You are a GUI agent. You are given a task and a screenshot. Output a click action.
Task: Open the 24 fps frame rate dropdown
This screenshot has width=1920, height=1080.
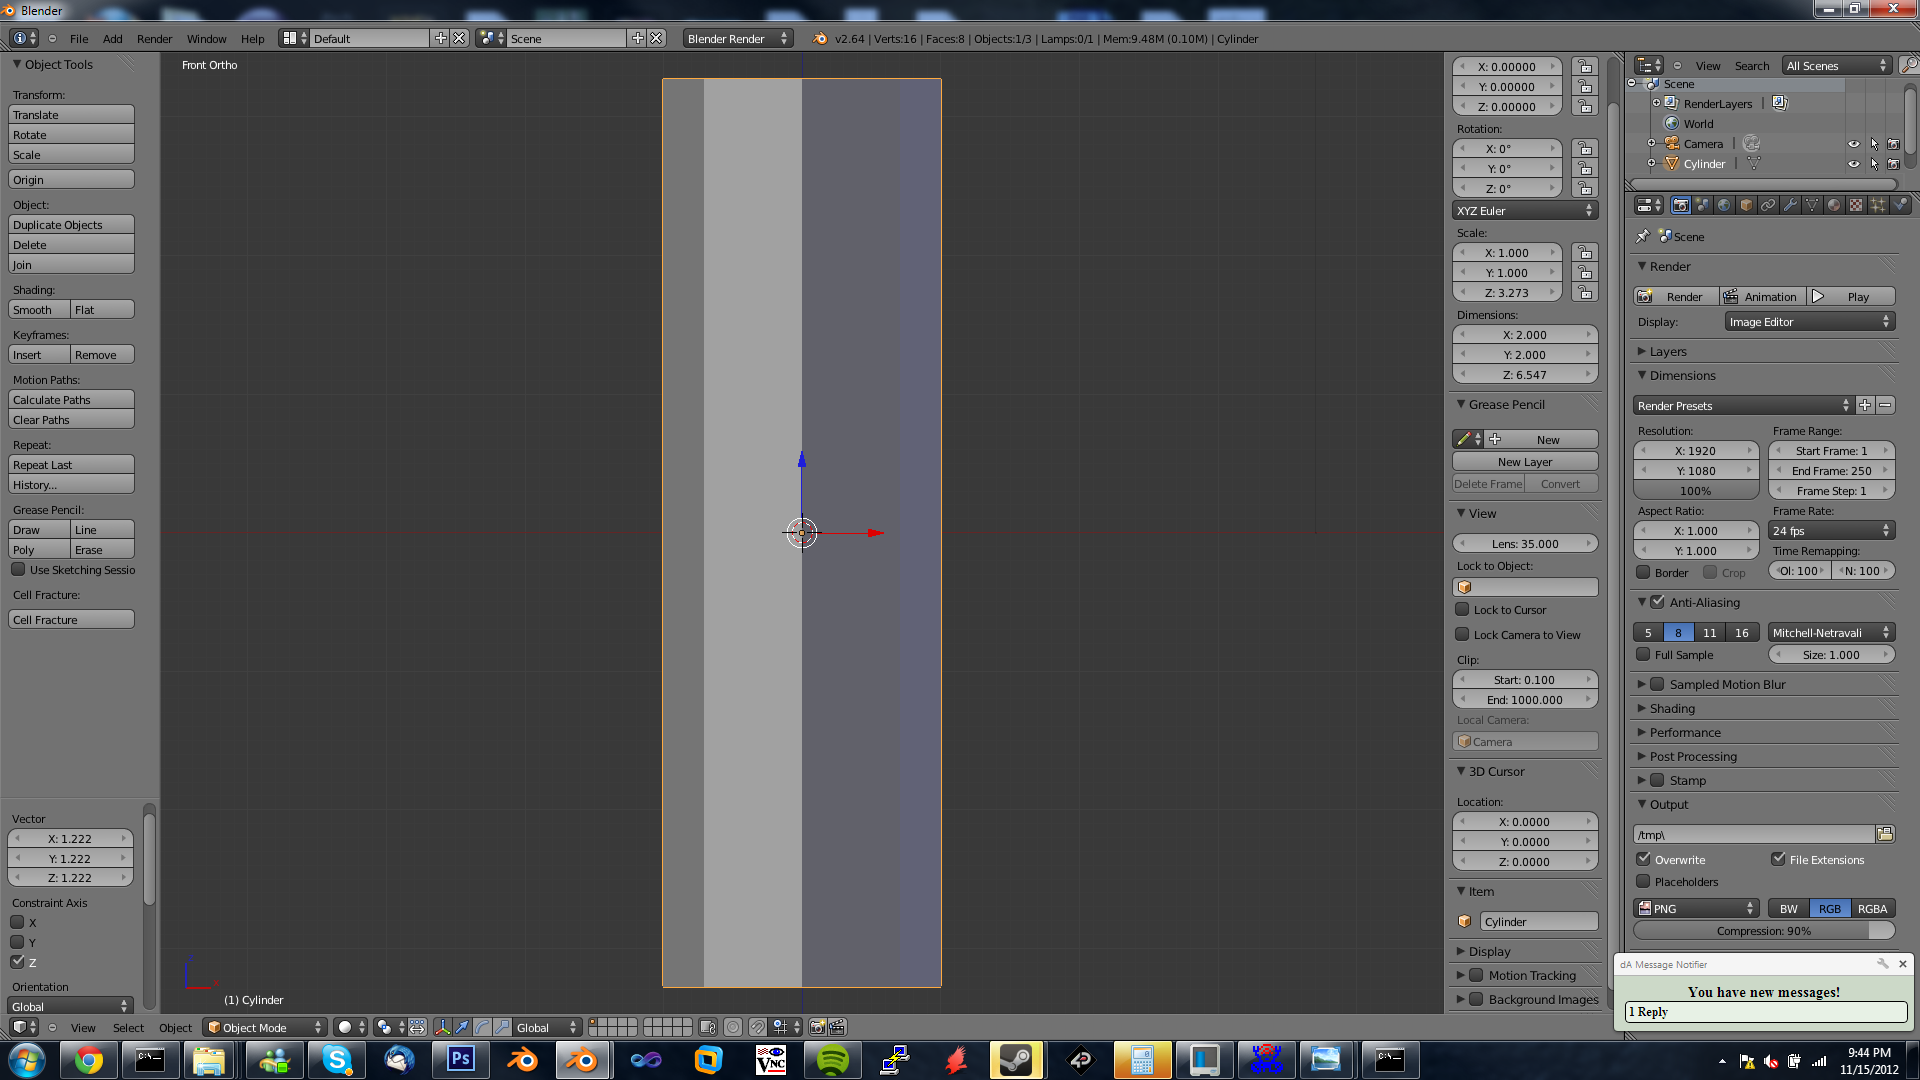pos(1831,531)
